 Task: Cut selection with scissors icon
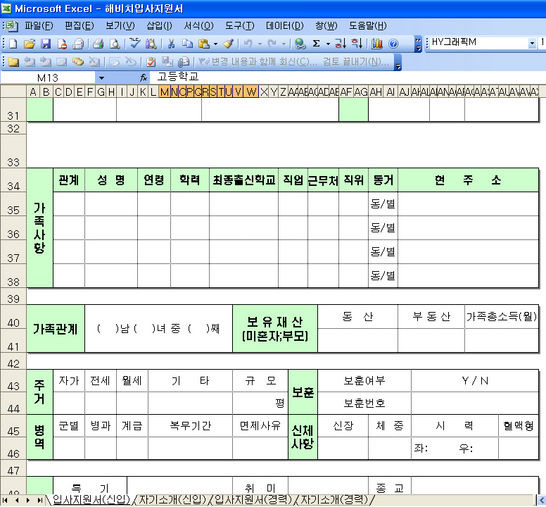tap(171, 44)
